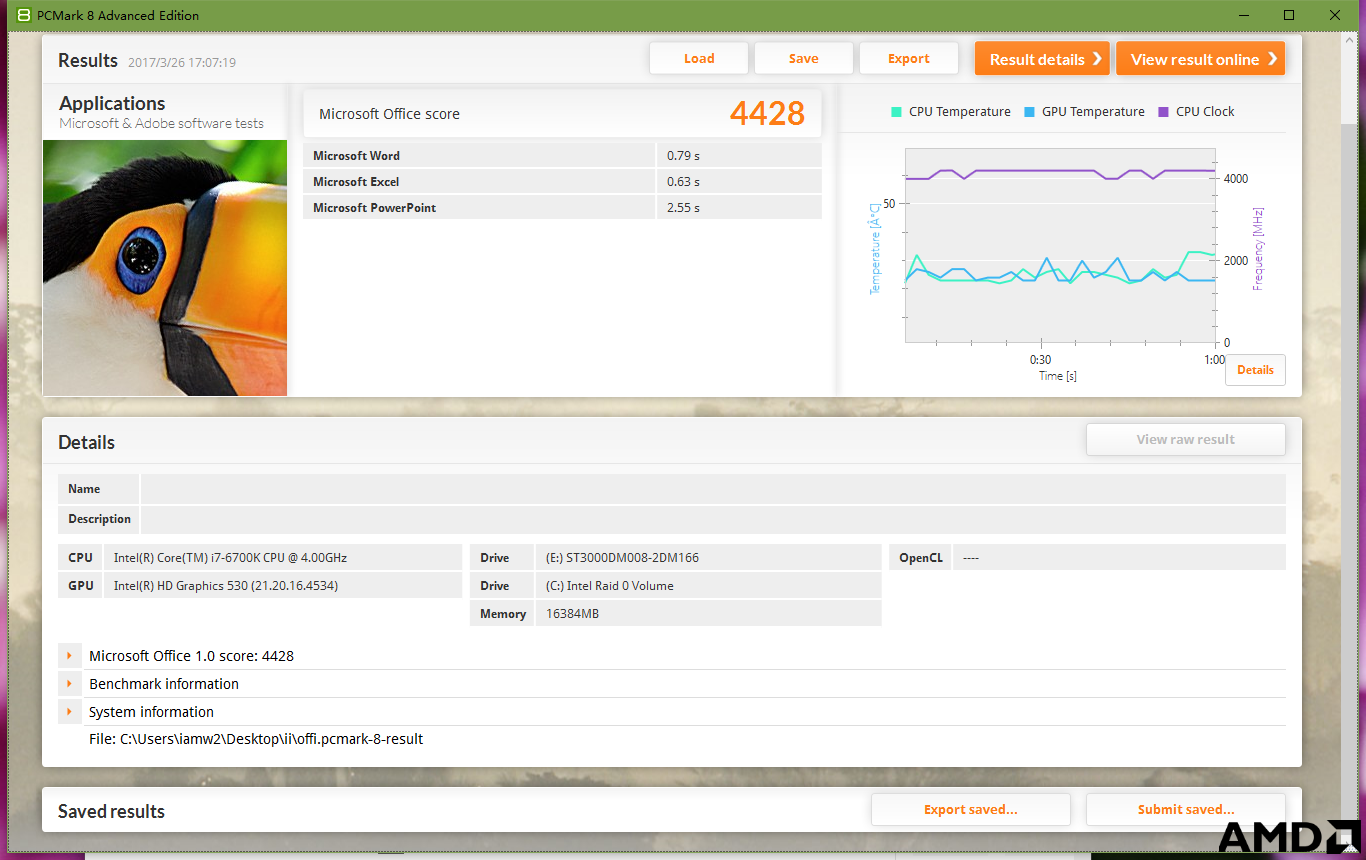The image size is (1366, 860).
Task: Select the Microsoft Word result row
Action: [x=562, y=155]
